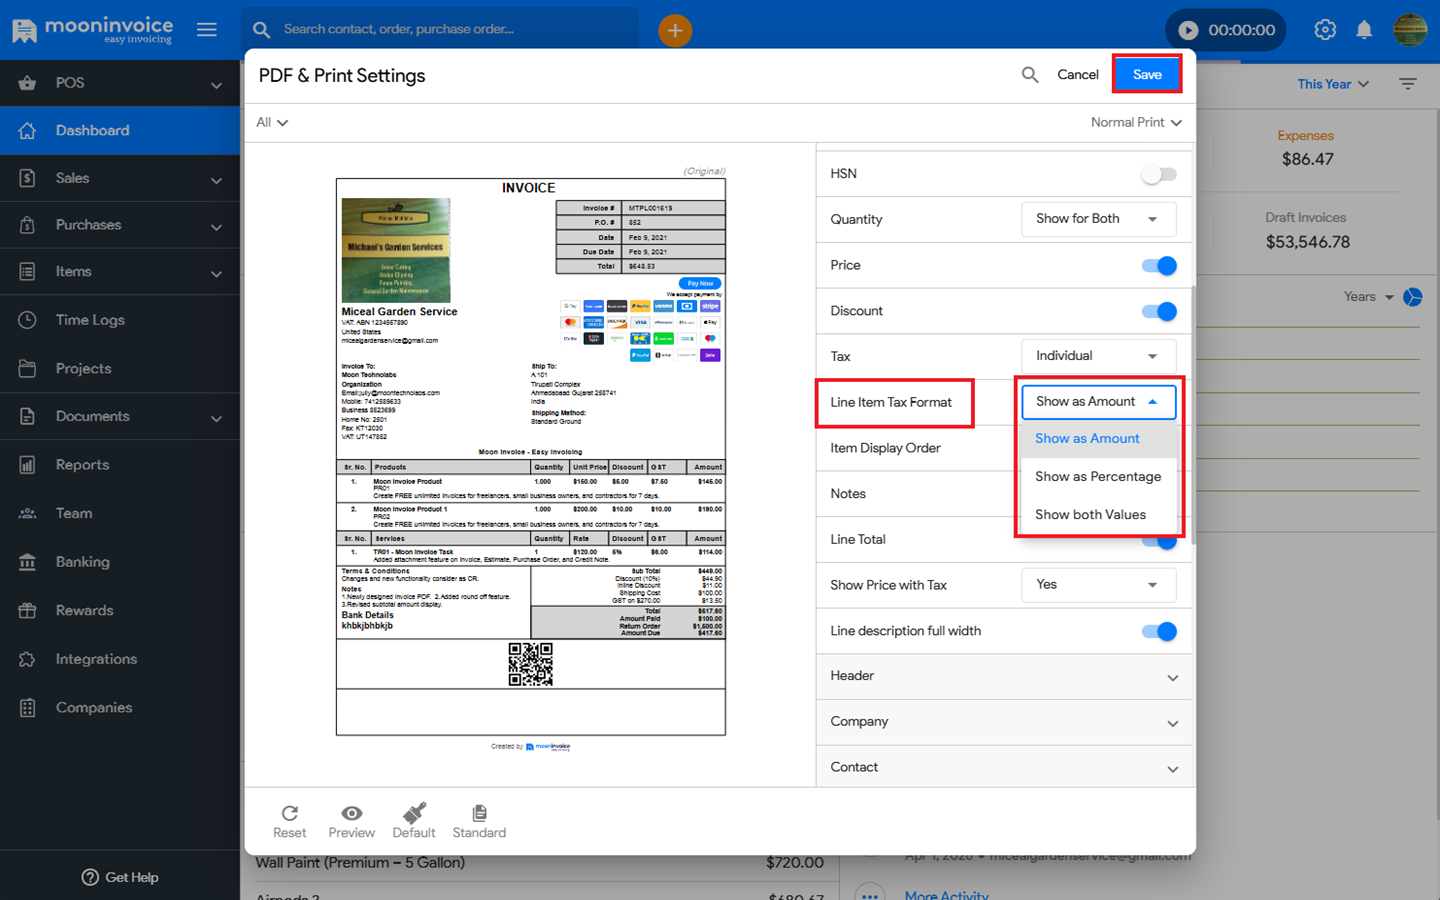The image size is (1440, 900).
Task: Open the Quantity dropdown
Action: (1098, 219)
